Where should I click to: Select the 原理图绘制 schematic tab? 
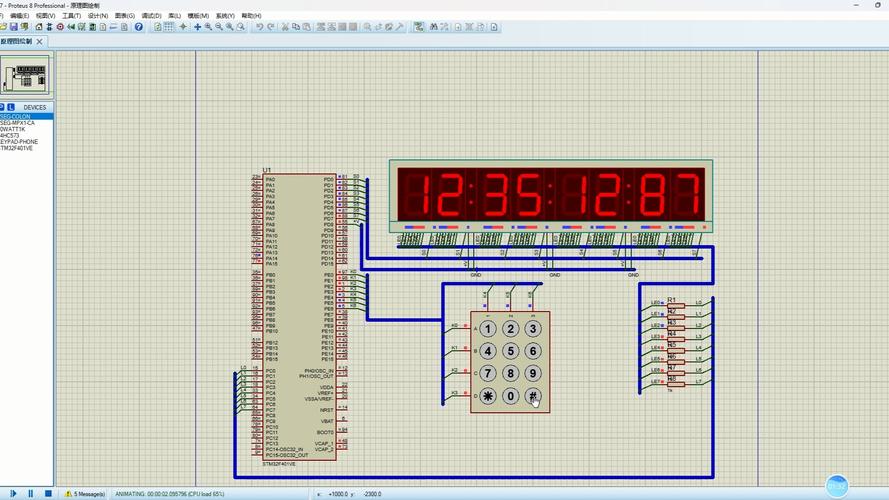coord(16,41)
